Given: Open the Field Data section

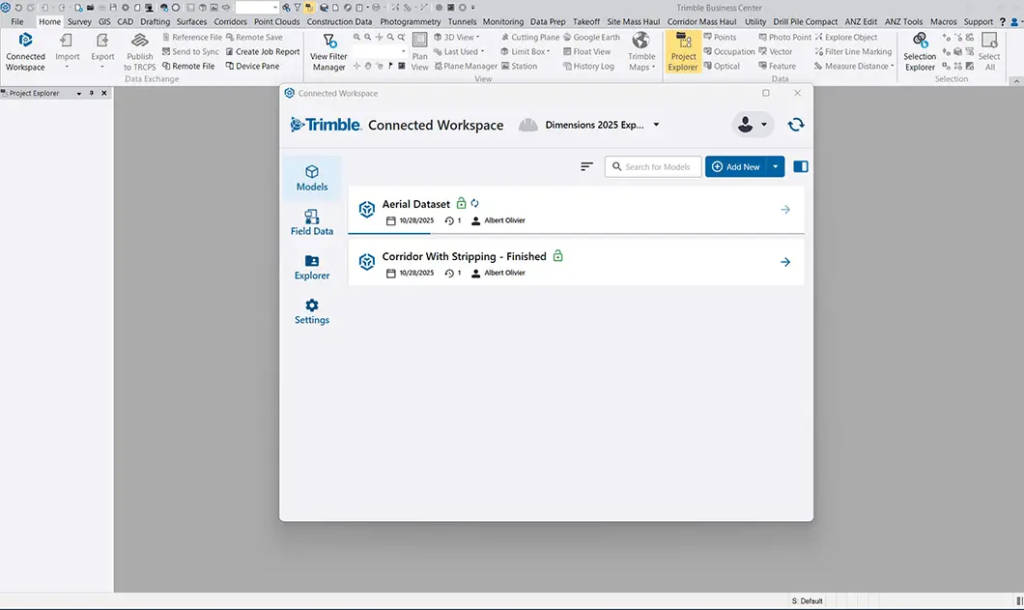Looking at the screenshot, I should [312, 222].
